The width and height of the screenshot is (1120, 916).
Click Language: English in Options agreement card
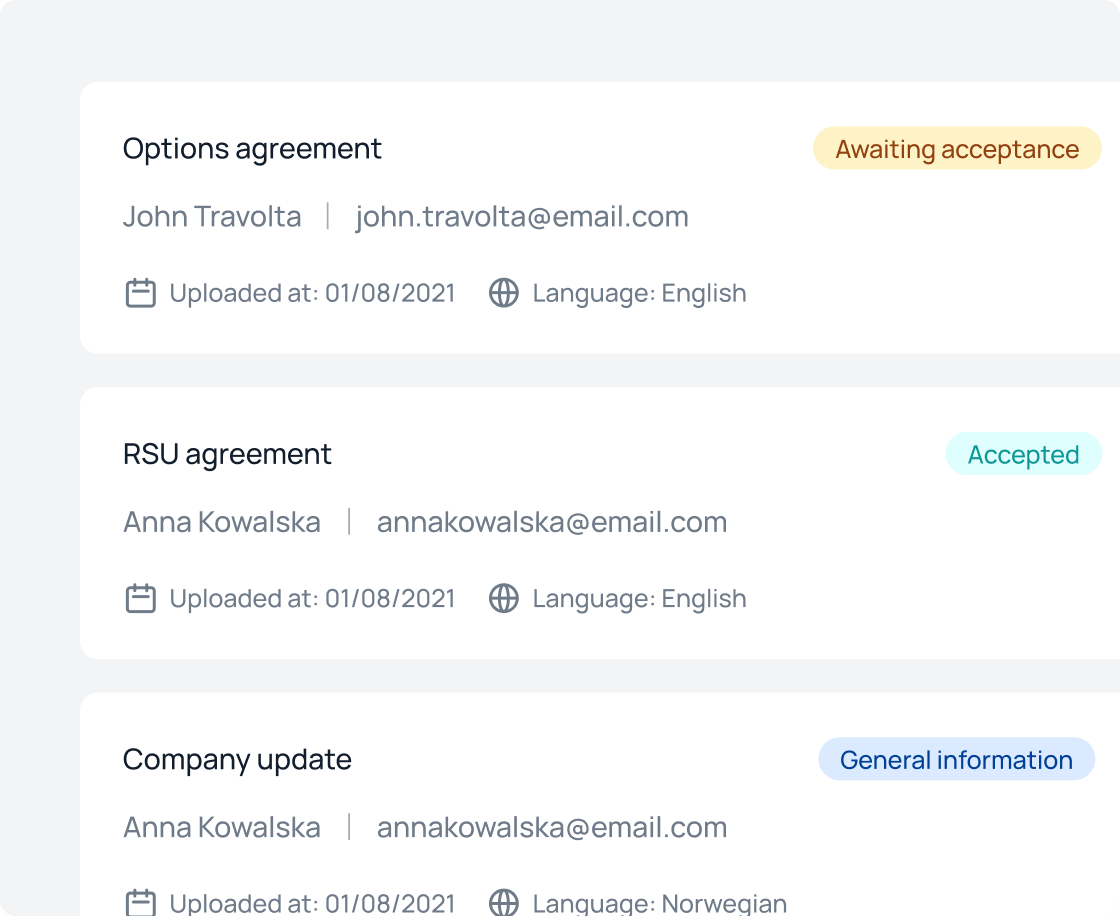pos(639,294)
